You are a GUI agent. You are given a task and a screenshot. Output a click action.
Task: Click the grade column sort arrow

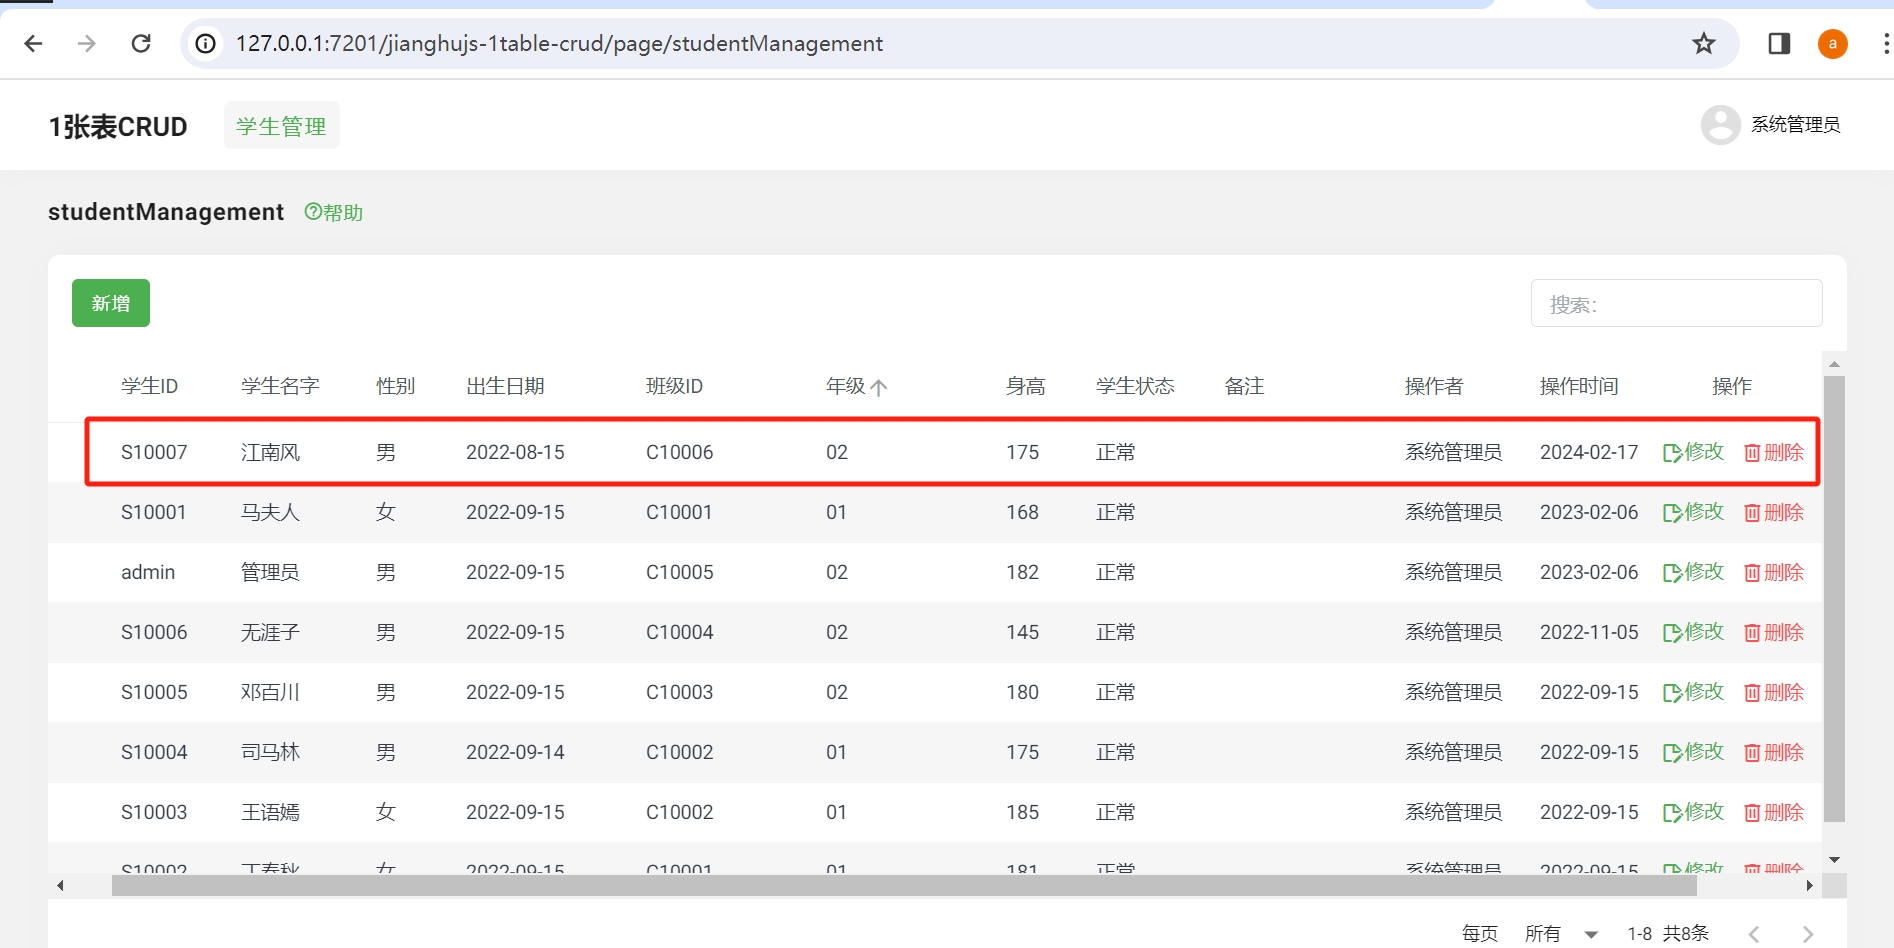(879, 388)
